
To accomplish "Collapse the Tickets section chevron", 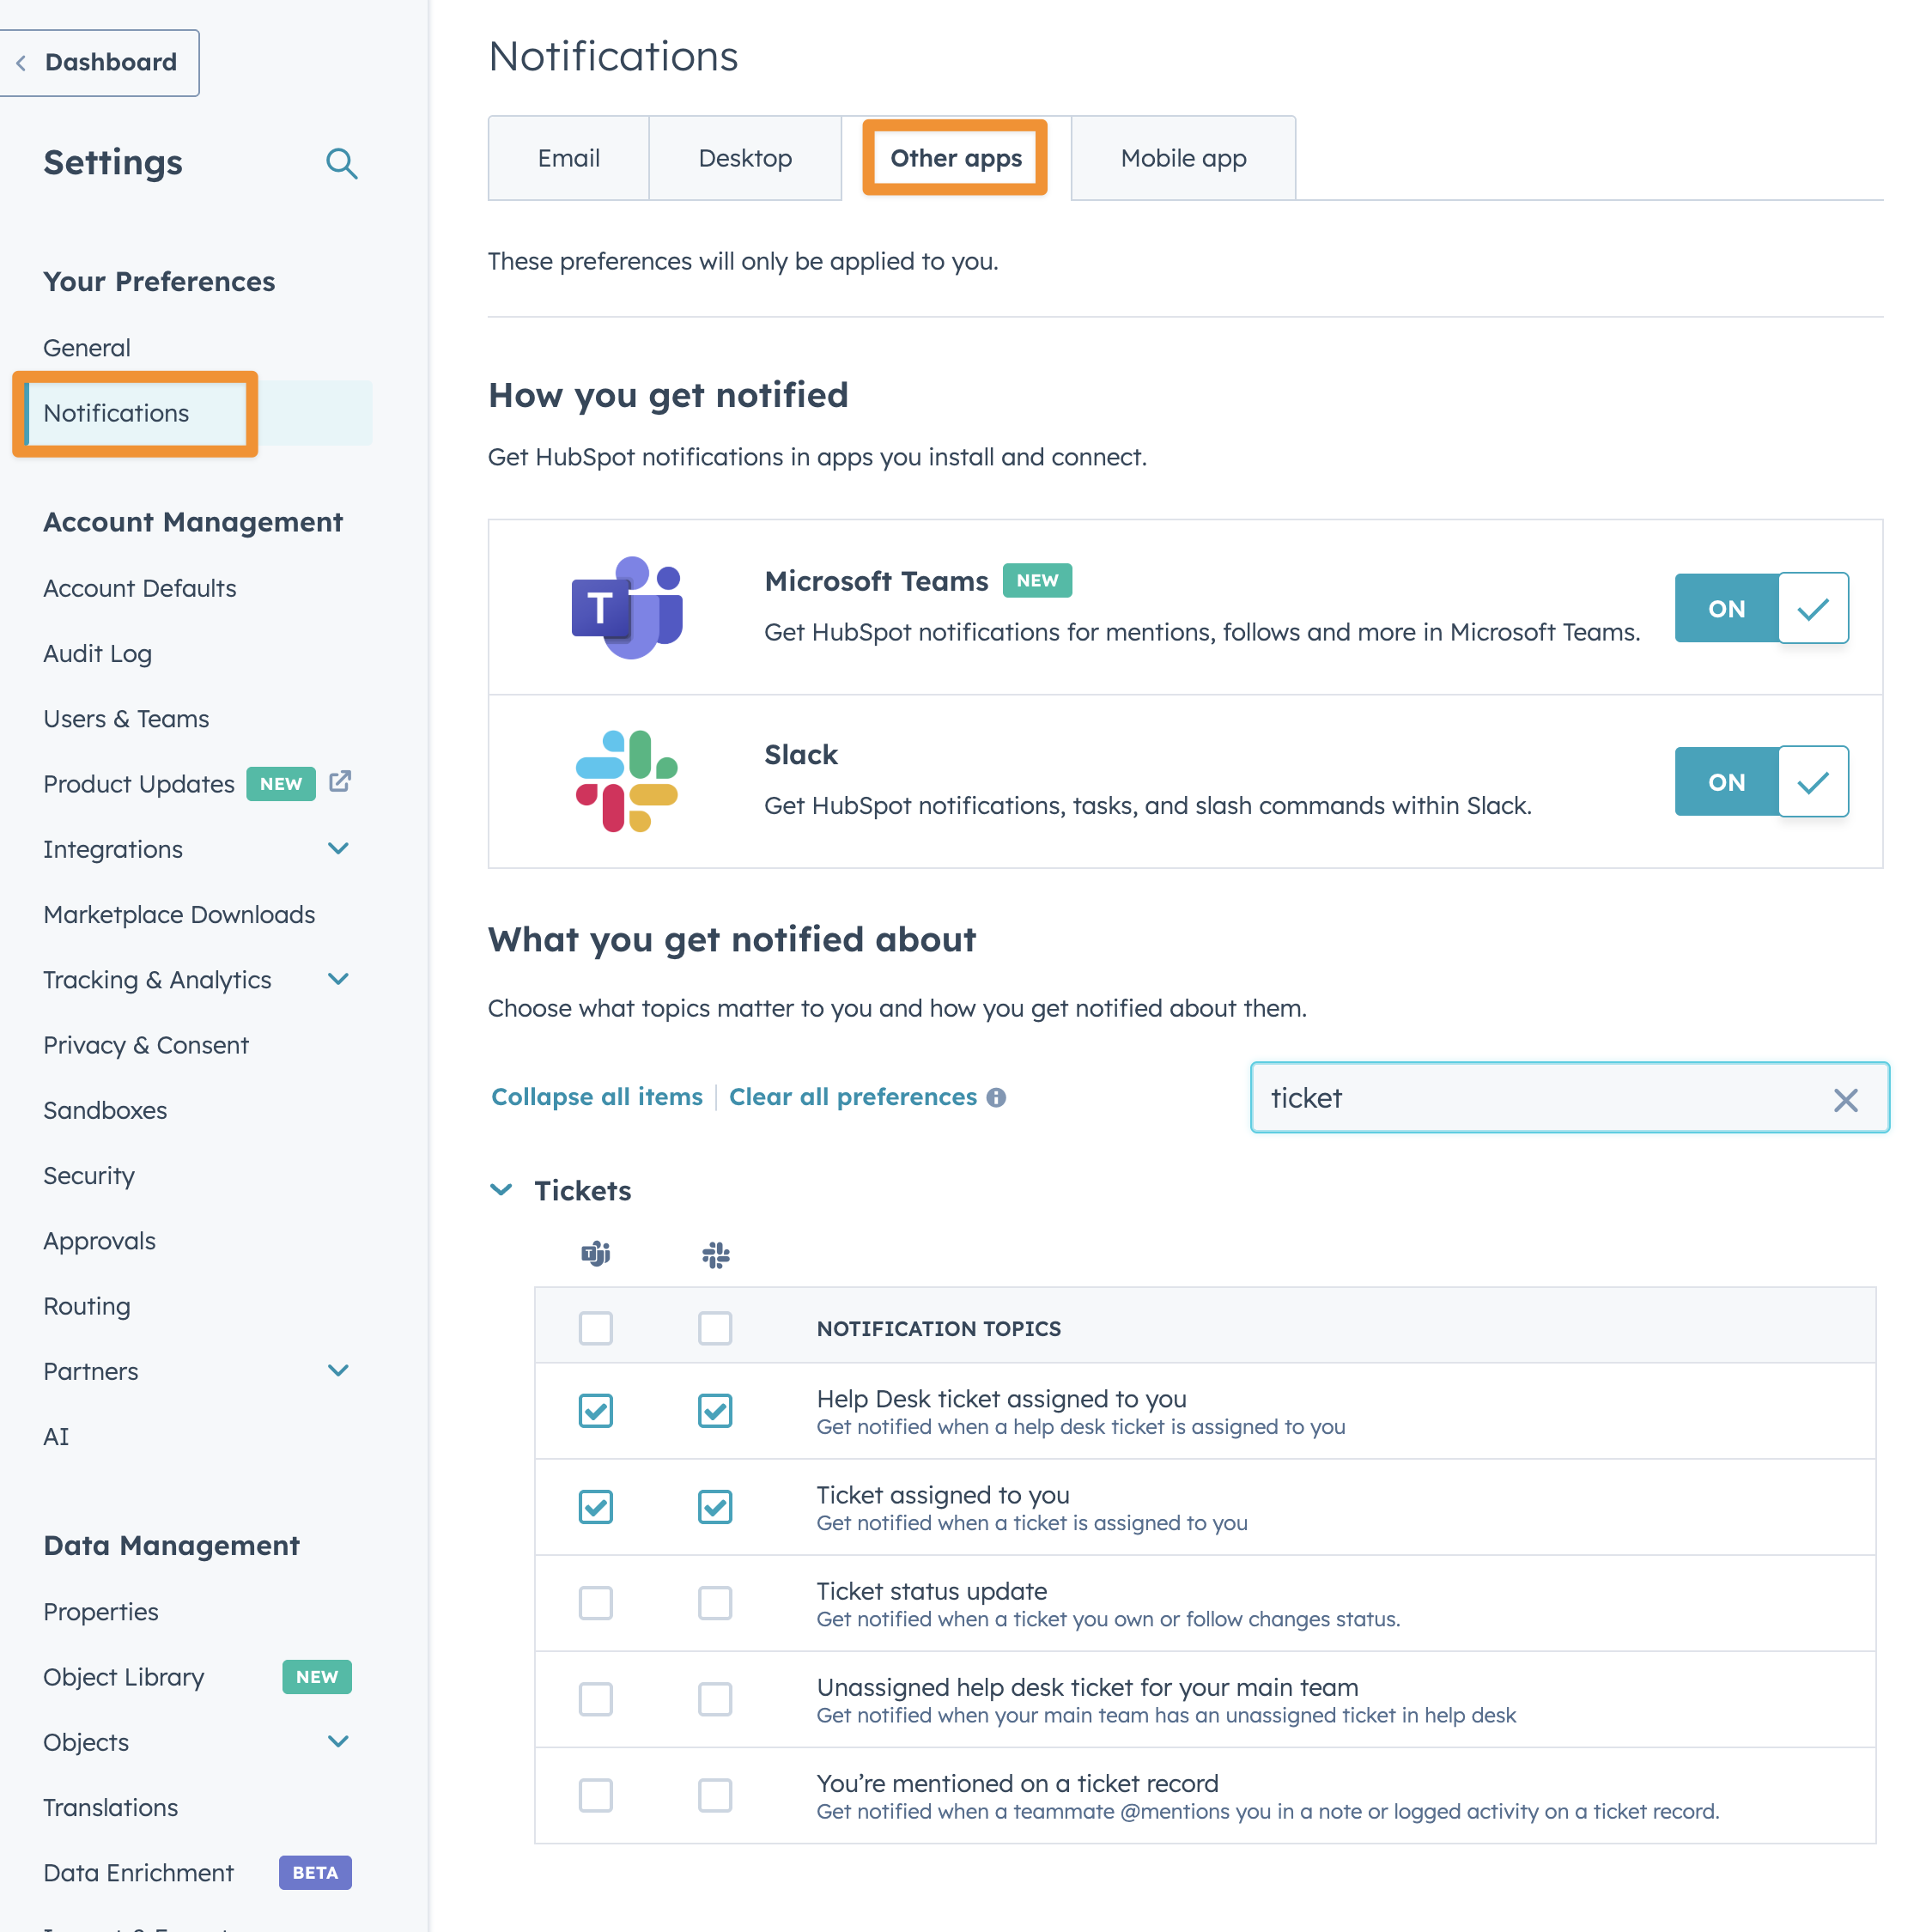I will (x=501, y=1190).
